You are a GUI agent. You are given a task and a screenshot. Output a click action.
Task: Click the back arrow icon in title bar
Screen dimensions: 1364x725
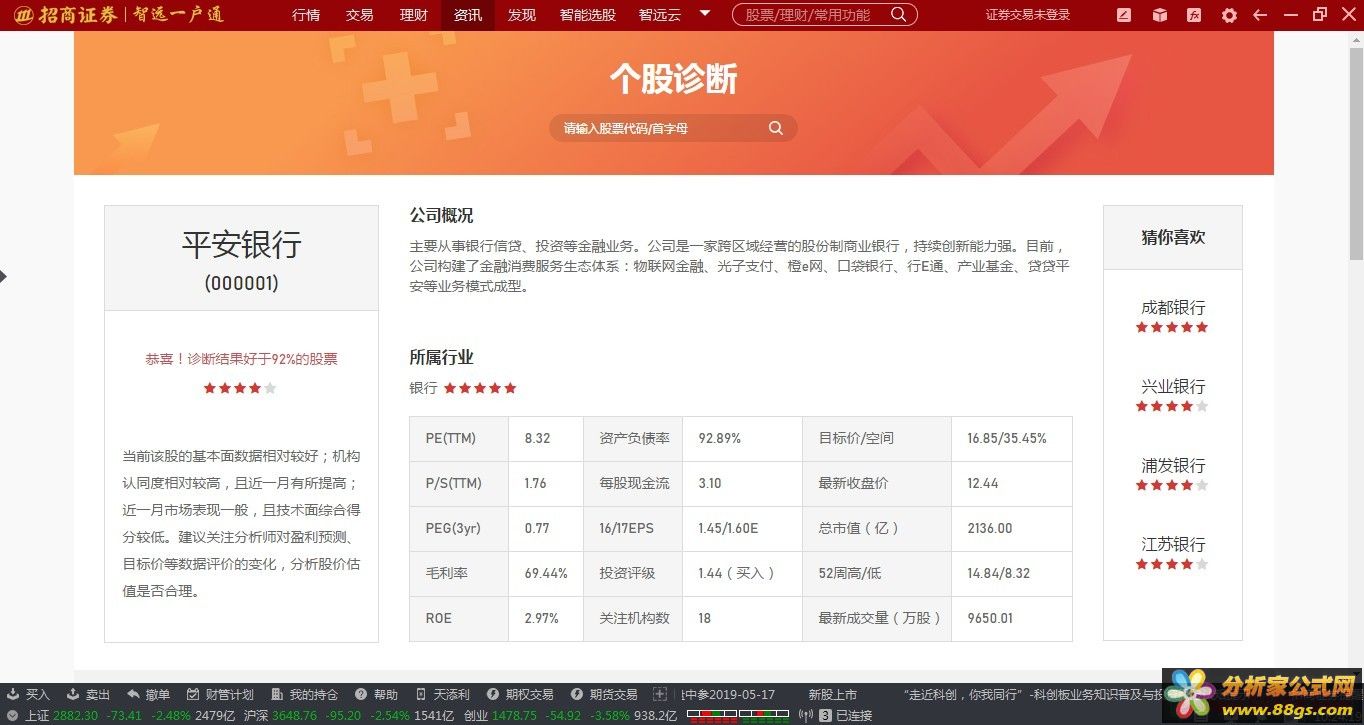(x=1260, y=15)
